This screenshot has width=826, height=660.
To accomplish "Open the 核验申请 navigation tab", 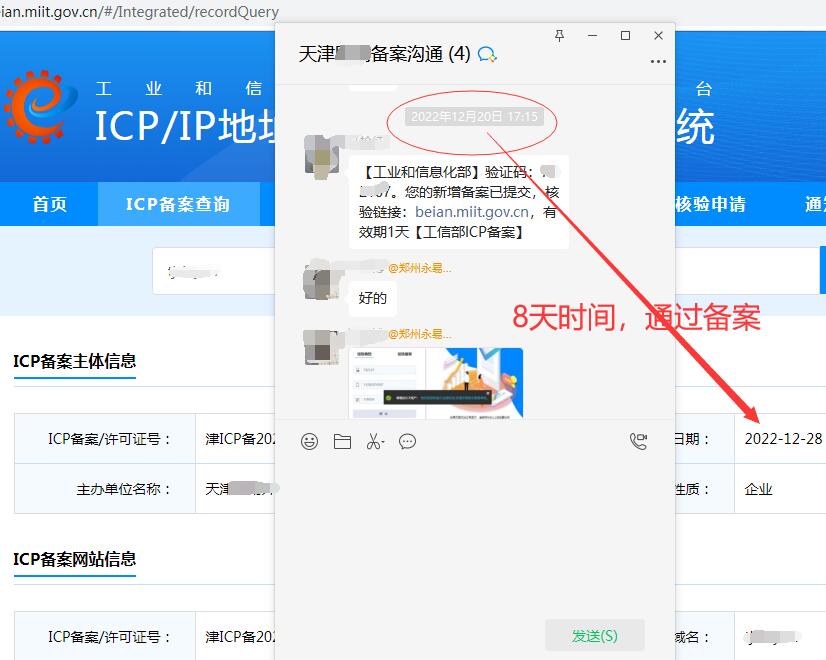I will (710, 204).
